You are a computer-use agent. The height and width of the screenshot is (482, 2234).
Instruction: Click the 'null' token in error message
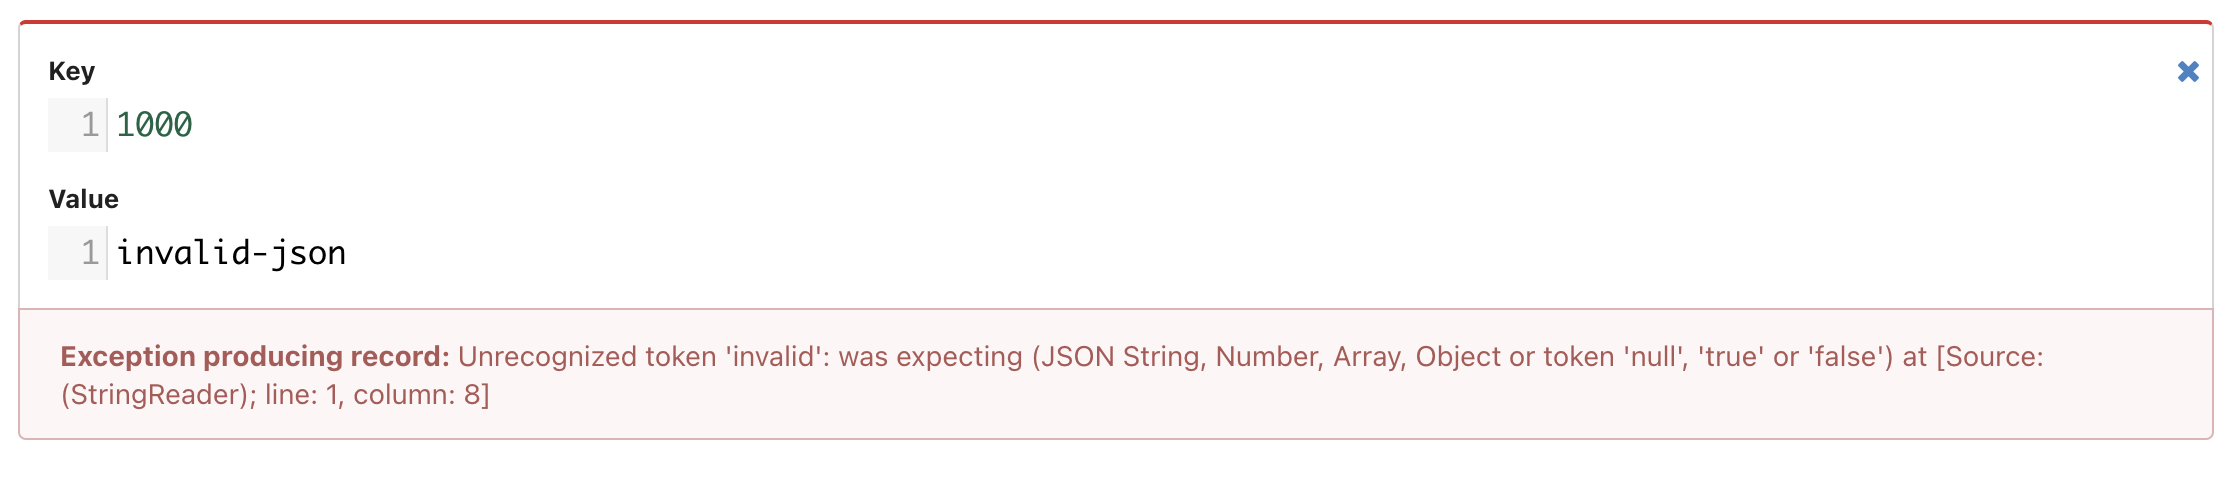[x=1651, y=357]
